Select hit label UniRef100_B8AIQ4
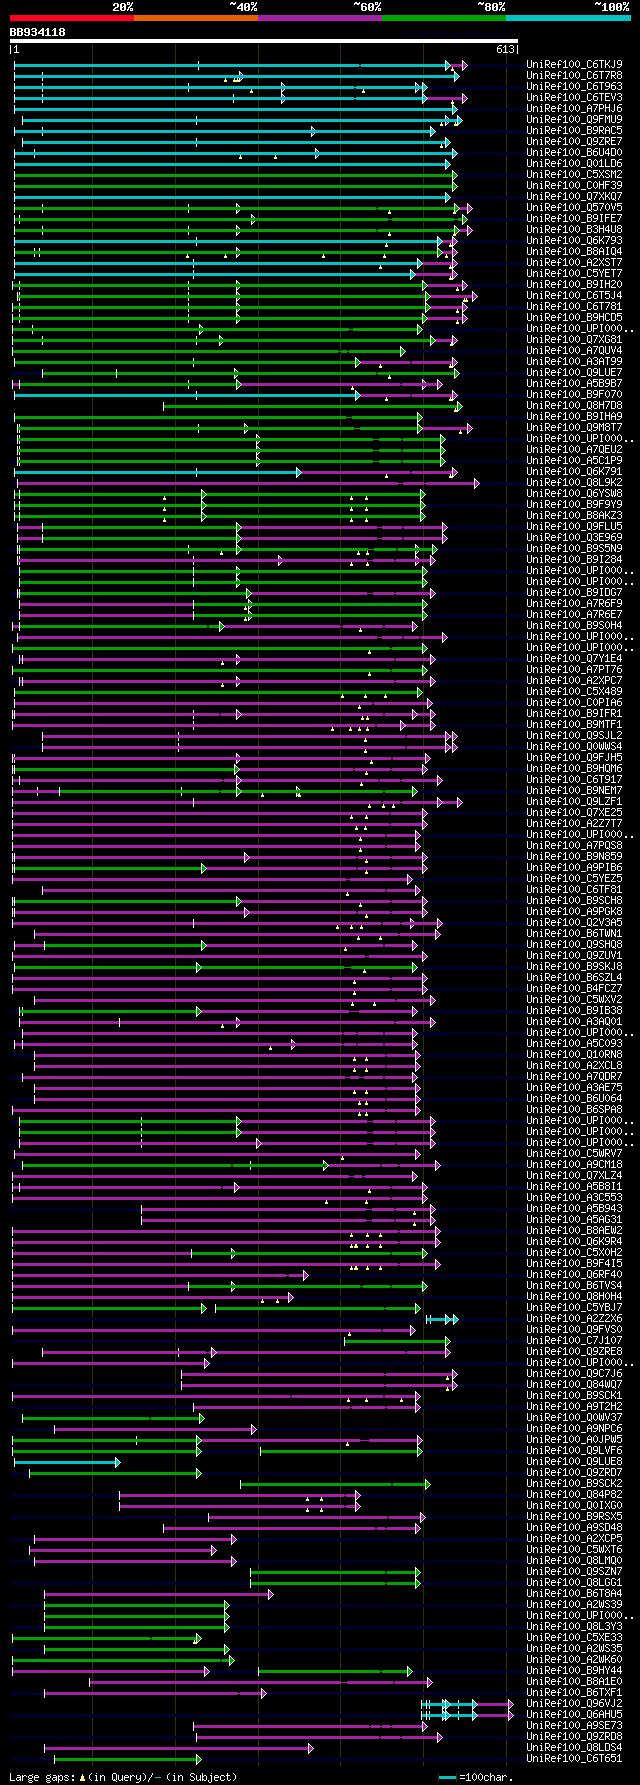640x1785 pixels. tap(574, 251)
